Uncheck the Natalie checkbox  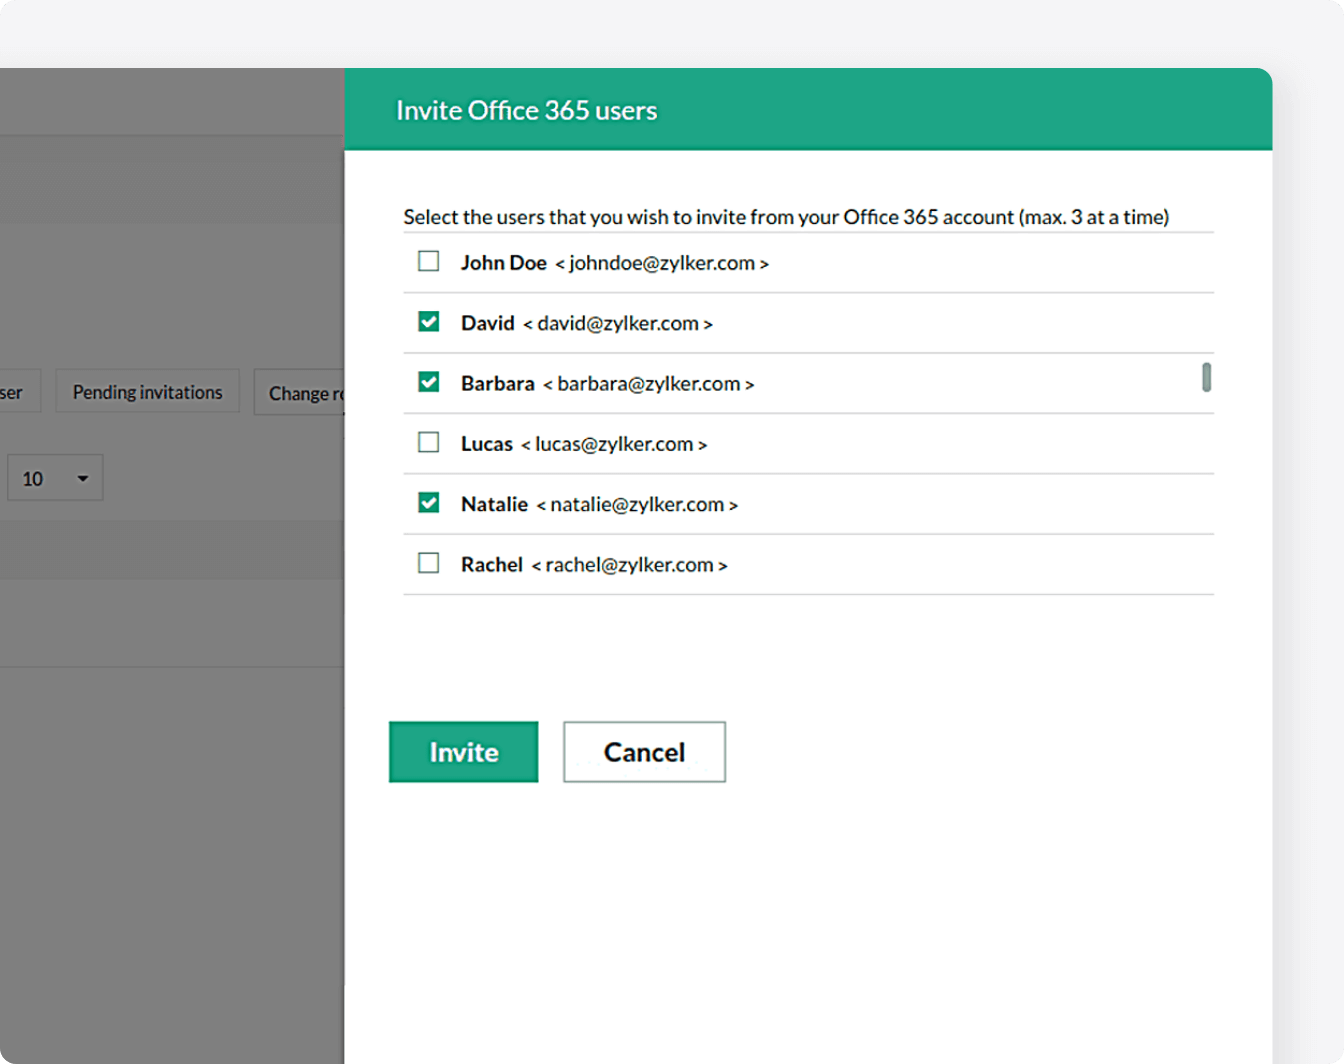tap(429, 502)
